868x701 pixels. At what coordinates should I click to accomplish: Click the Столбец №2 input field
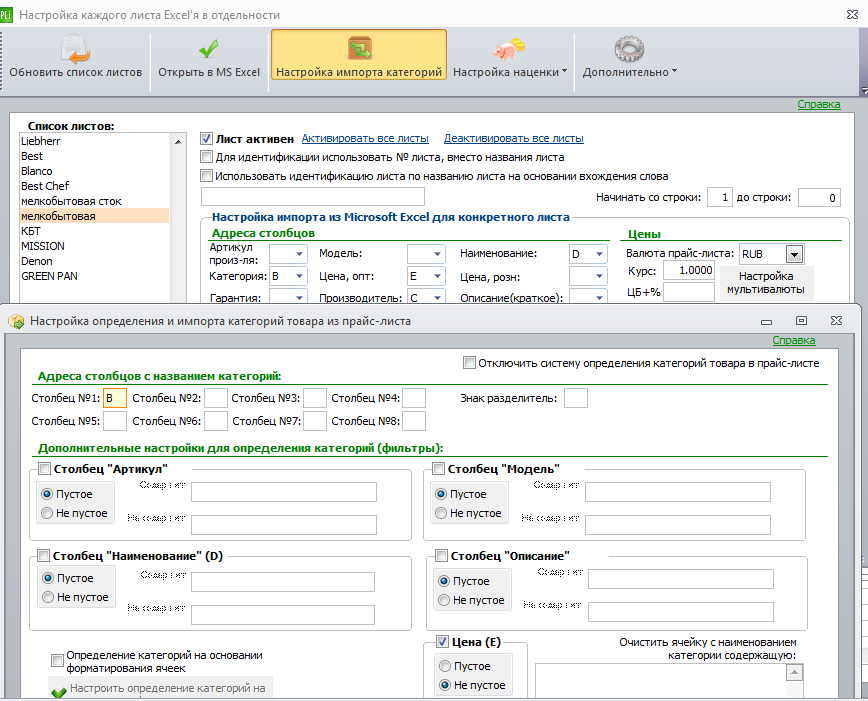pos(215,398)
